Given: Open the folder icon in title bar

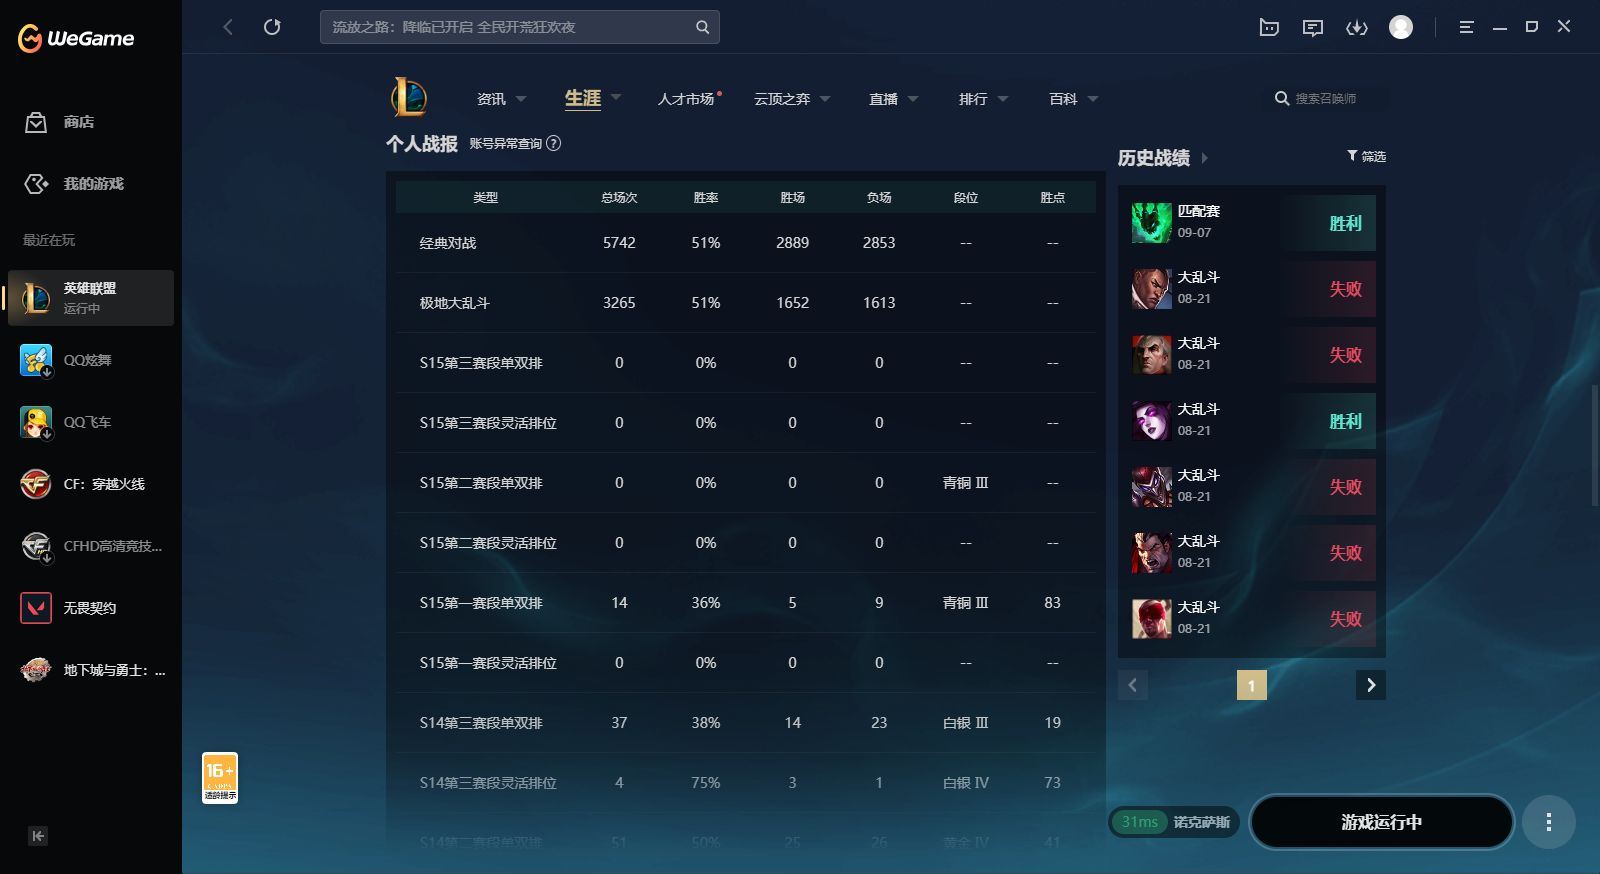Looking at the screenshot, I should click(x=1268, y=27).
